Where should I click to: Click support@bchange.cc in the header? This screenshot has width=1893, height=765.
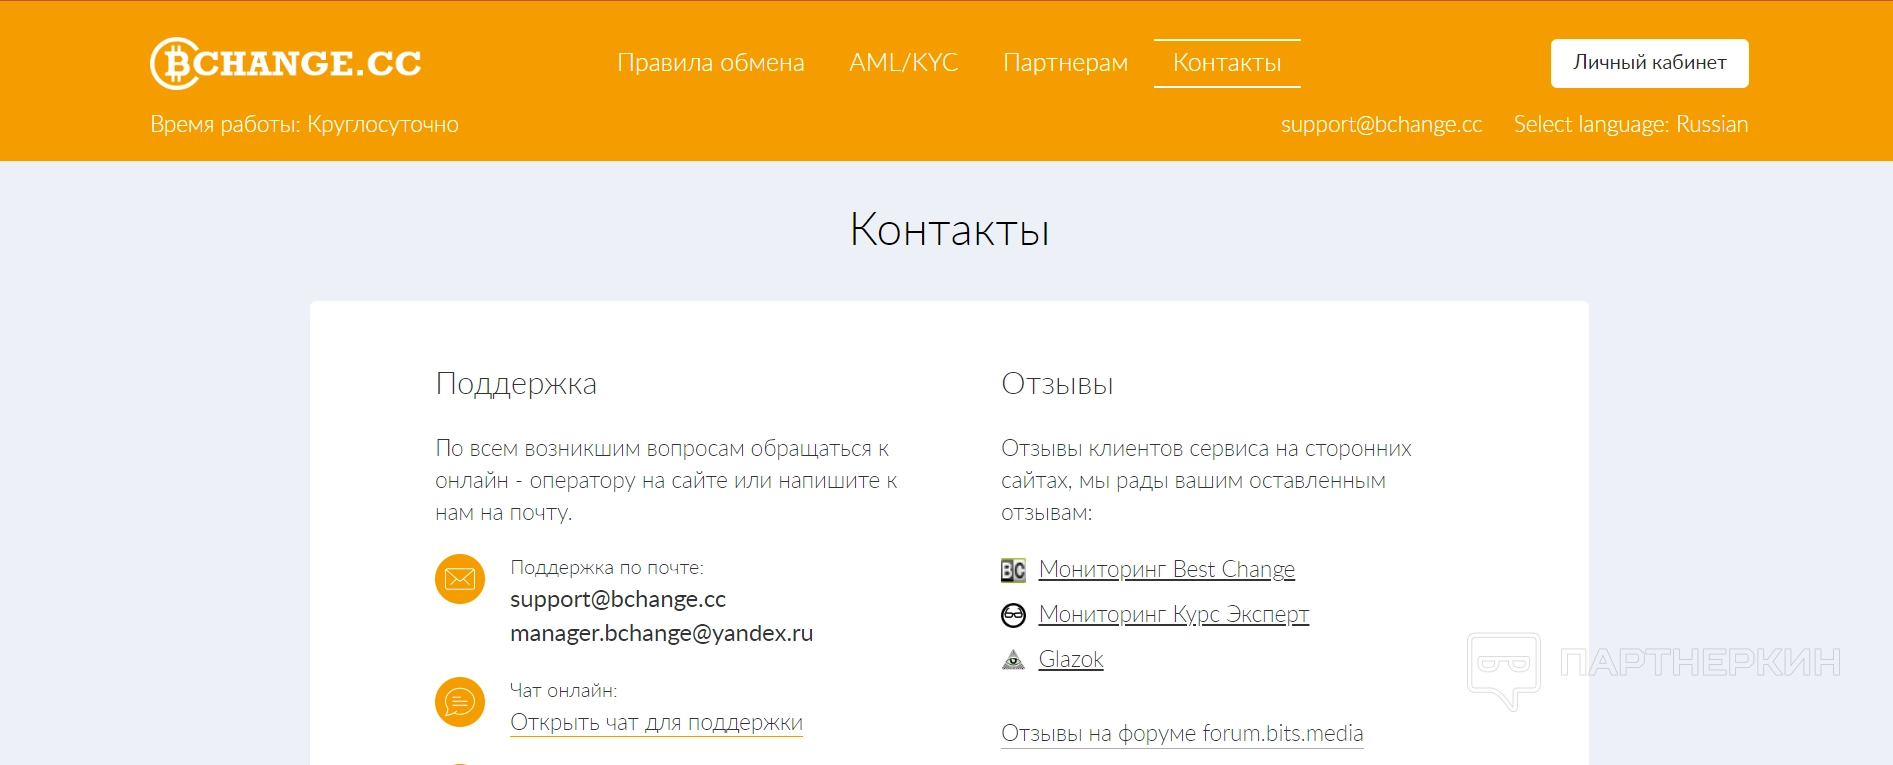(x=1381, y=125)
